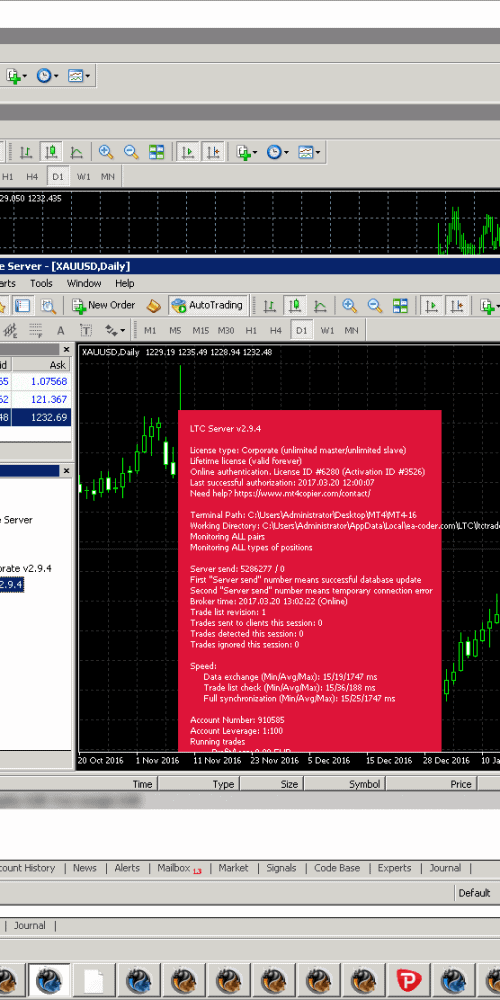Open the Alerts tab in Terminal

(127, 868)
